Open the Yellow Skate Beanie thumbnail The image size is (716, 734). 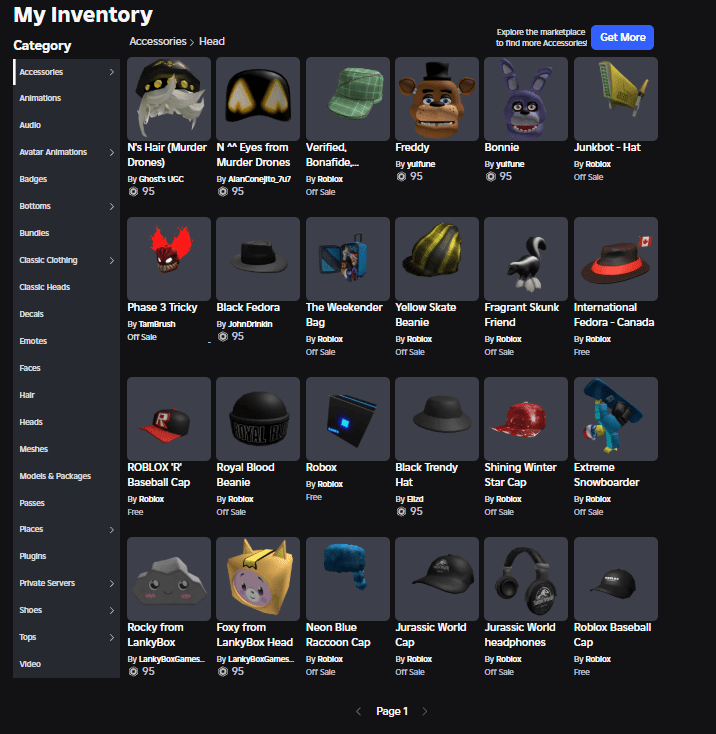coord(437,259)
